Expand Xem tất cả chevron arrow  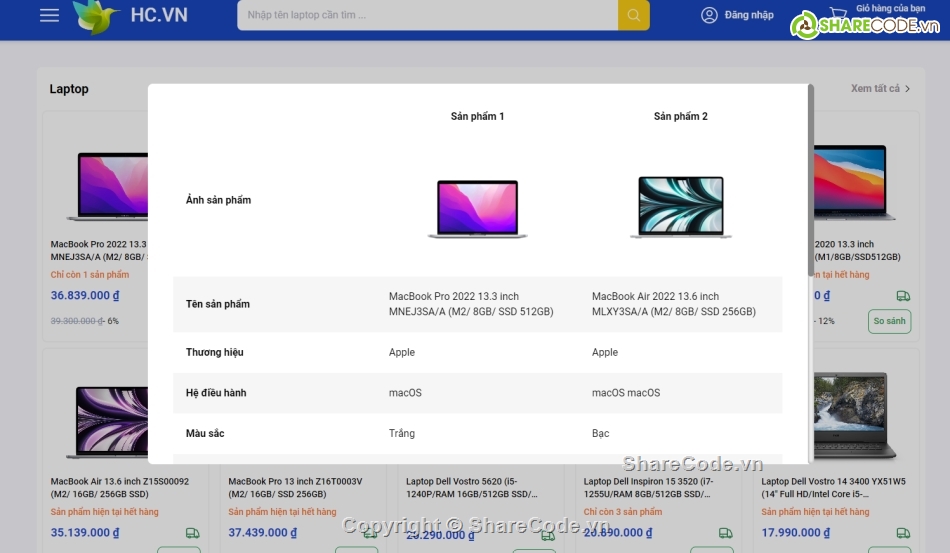coord(907,89)
